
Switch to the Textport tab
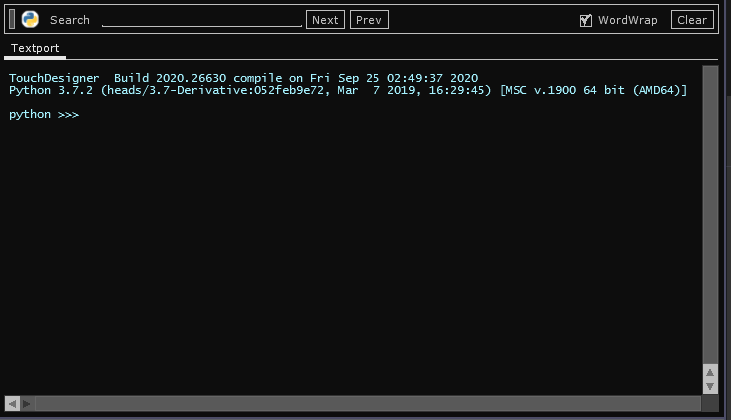[x=35, y=48]
